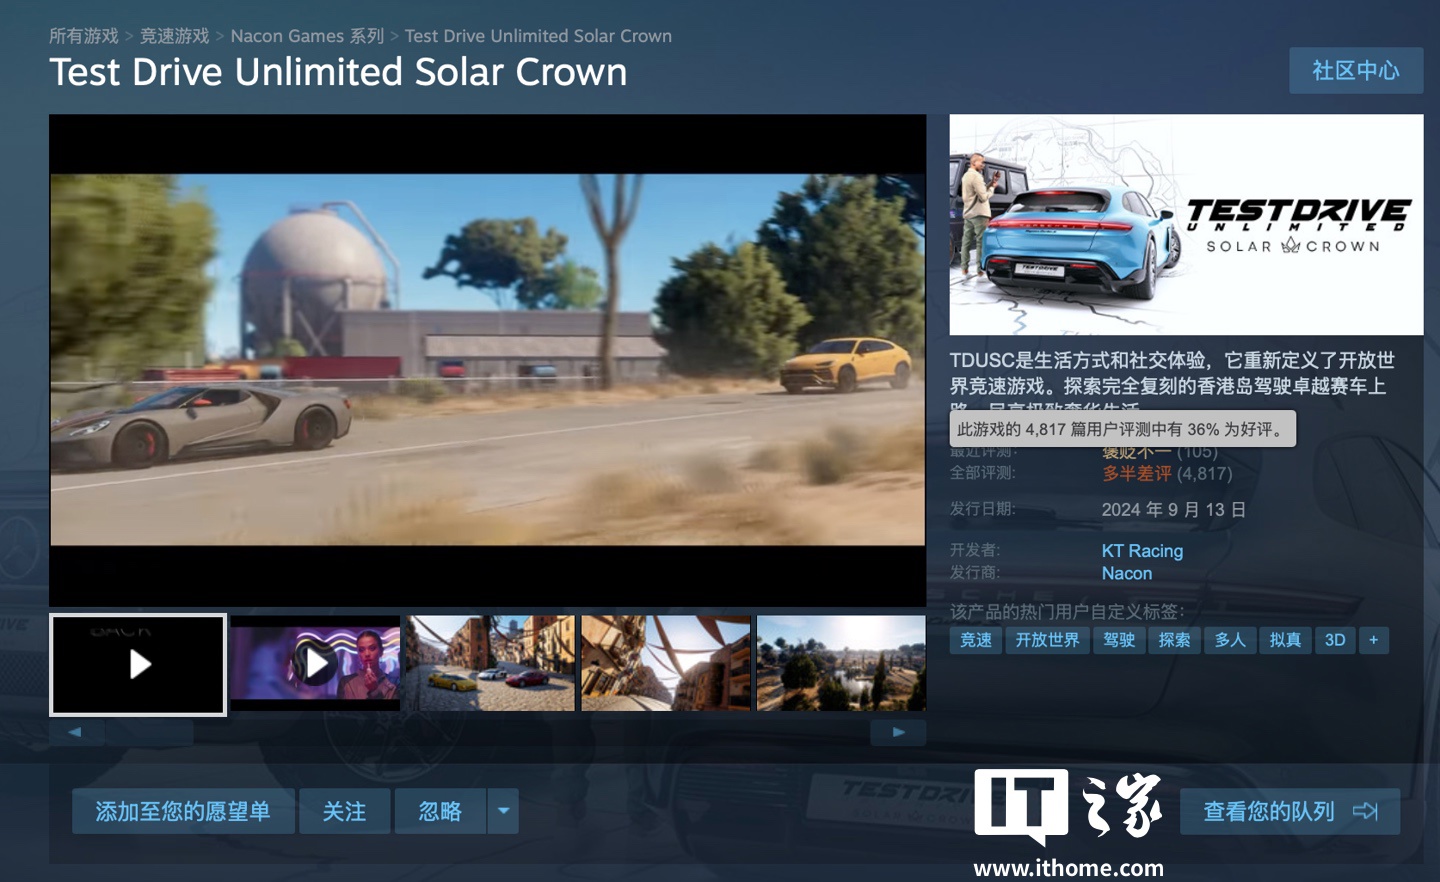The width and height of the screenshot is (1440, 882).
Task: Click the left arrow of the thumbnail strip
Action: click(x=75, y=732)
